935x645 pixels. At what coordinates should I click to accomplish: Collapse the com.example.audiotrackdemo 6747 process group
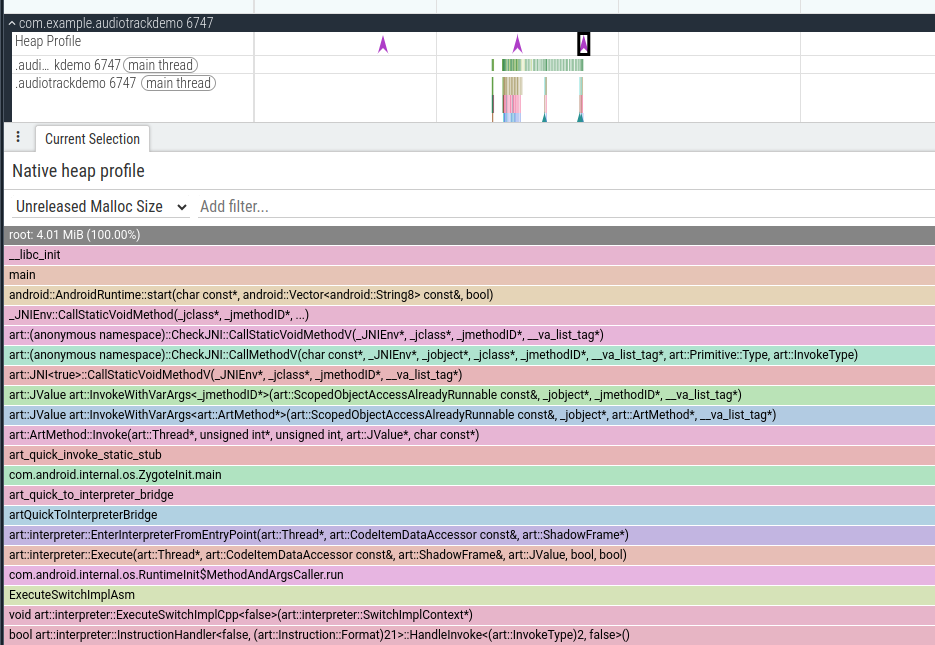pyautogui.click(x=12, y=23)
